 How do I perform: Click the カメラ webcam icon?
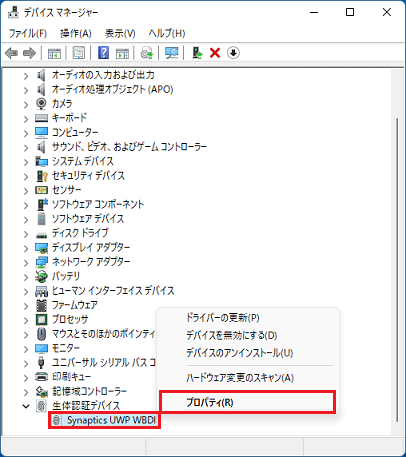coord(41,104)
